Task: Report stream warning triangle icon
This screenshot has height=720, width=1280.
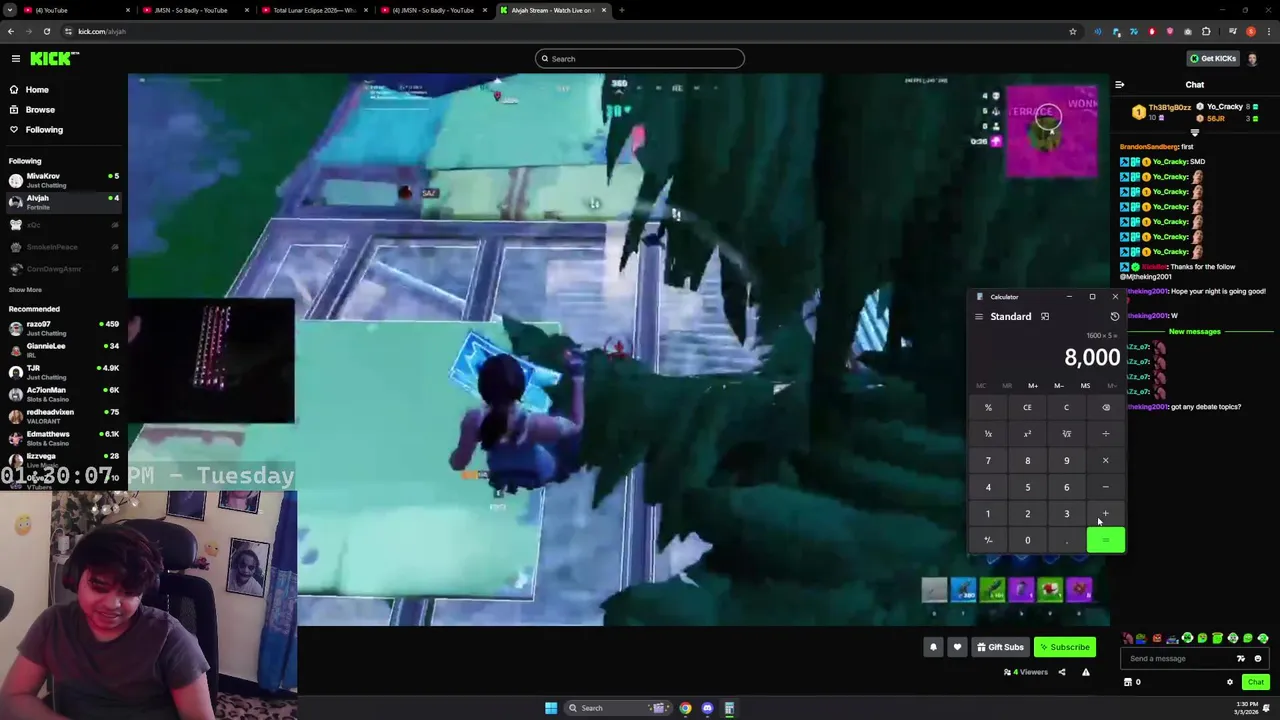Action: tap(1086, 672)
